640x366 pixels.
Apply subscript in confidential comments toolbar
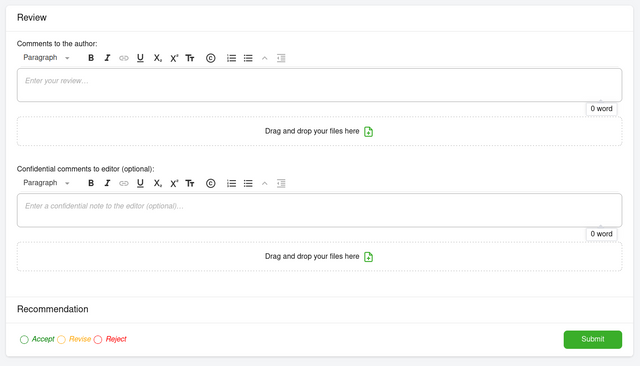pyautogui.click(x=158, y=183)
